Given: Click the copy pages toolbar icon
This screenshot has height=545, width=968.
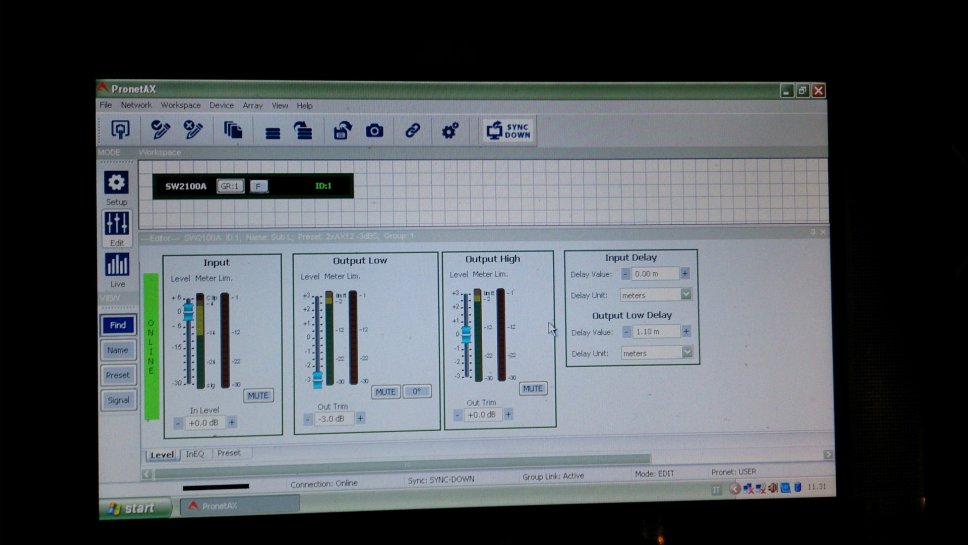Looking at the screenshot, I should coord(233,130).
